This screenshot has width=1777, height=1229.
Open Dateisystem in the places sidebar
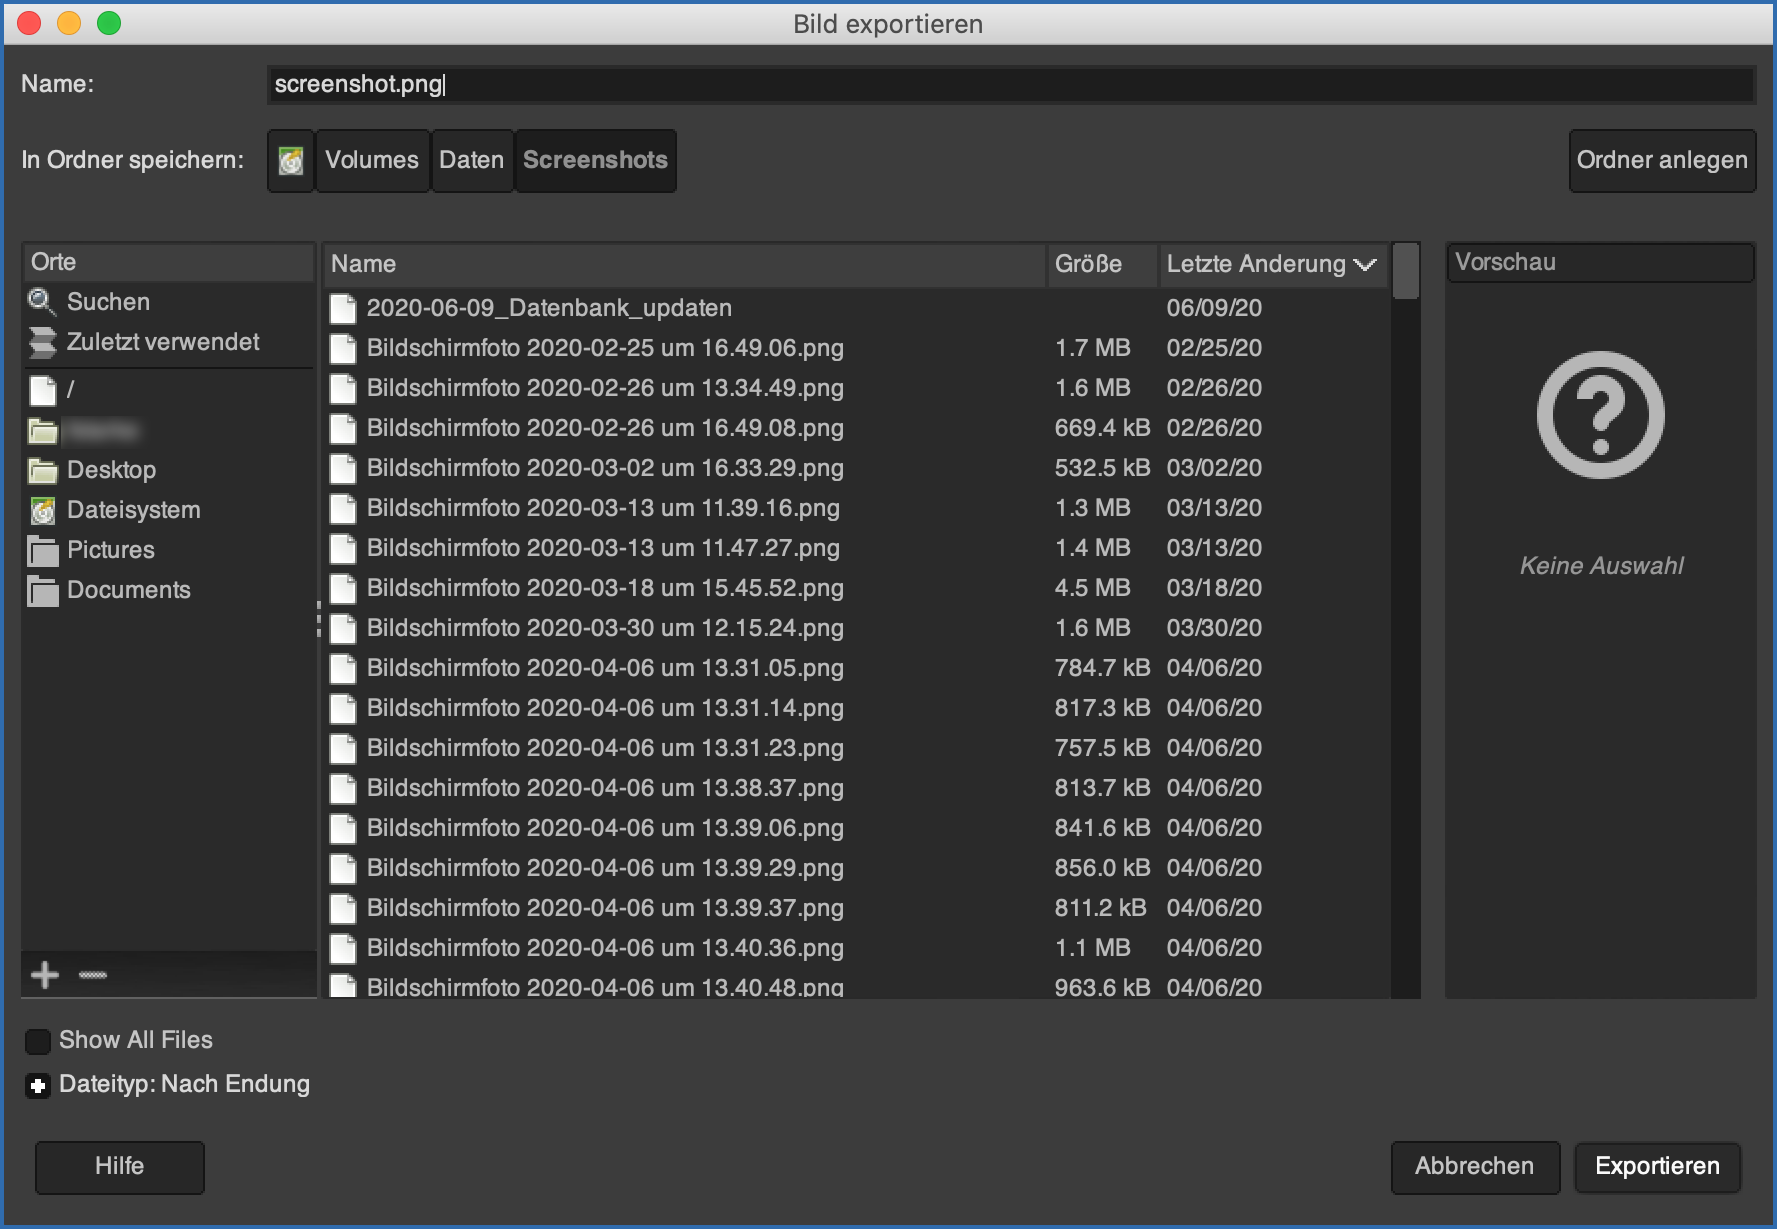click(x=133, y=510)
